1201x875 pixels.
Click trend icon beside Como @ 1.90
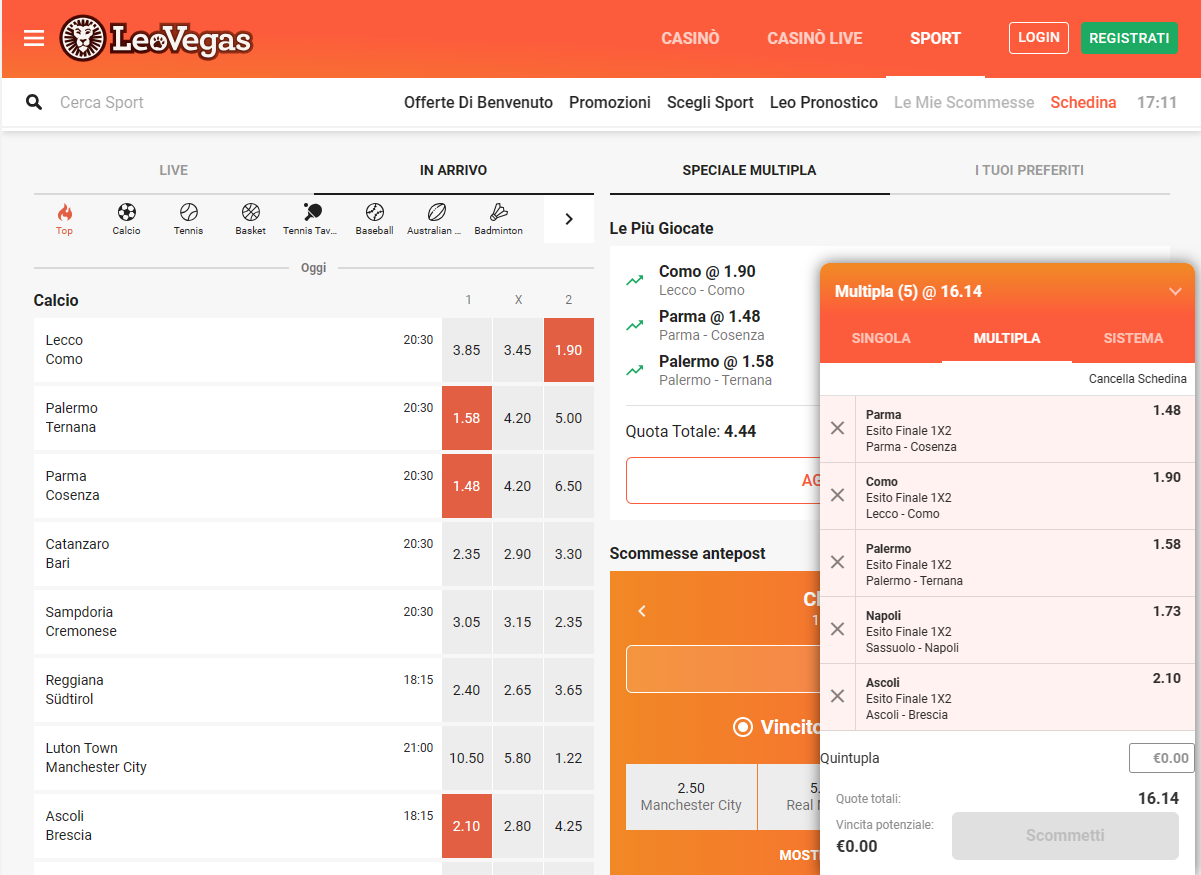click(634, 280)
